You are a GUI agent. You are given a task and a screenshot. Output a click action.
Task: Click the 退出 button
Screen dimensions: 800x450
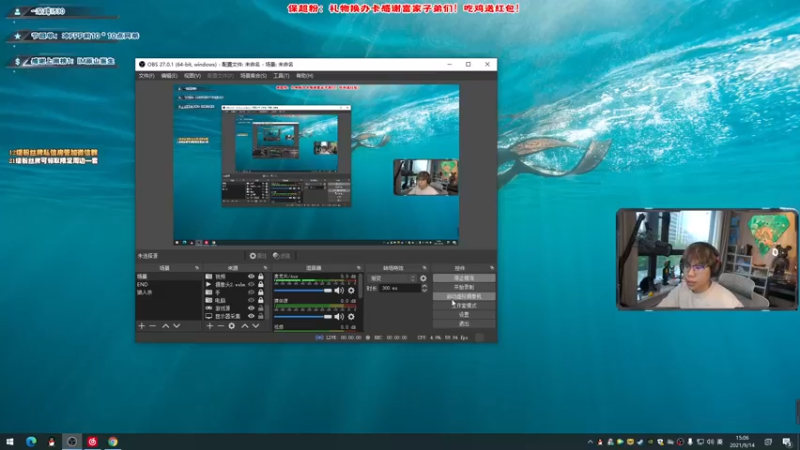[464, 324]
